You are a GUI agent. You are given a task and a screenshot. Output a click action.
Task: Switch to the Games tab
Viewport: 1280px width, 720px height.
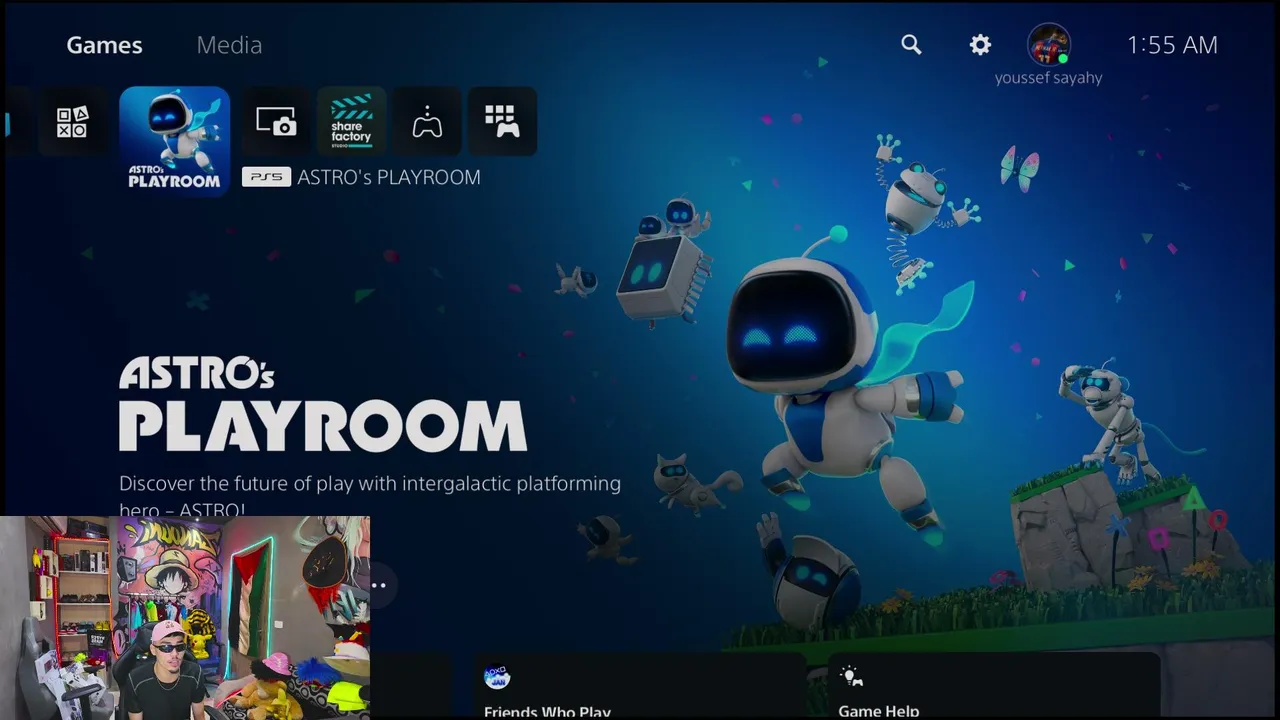104,45
